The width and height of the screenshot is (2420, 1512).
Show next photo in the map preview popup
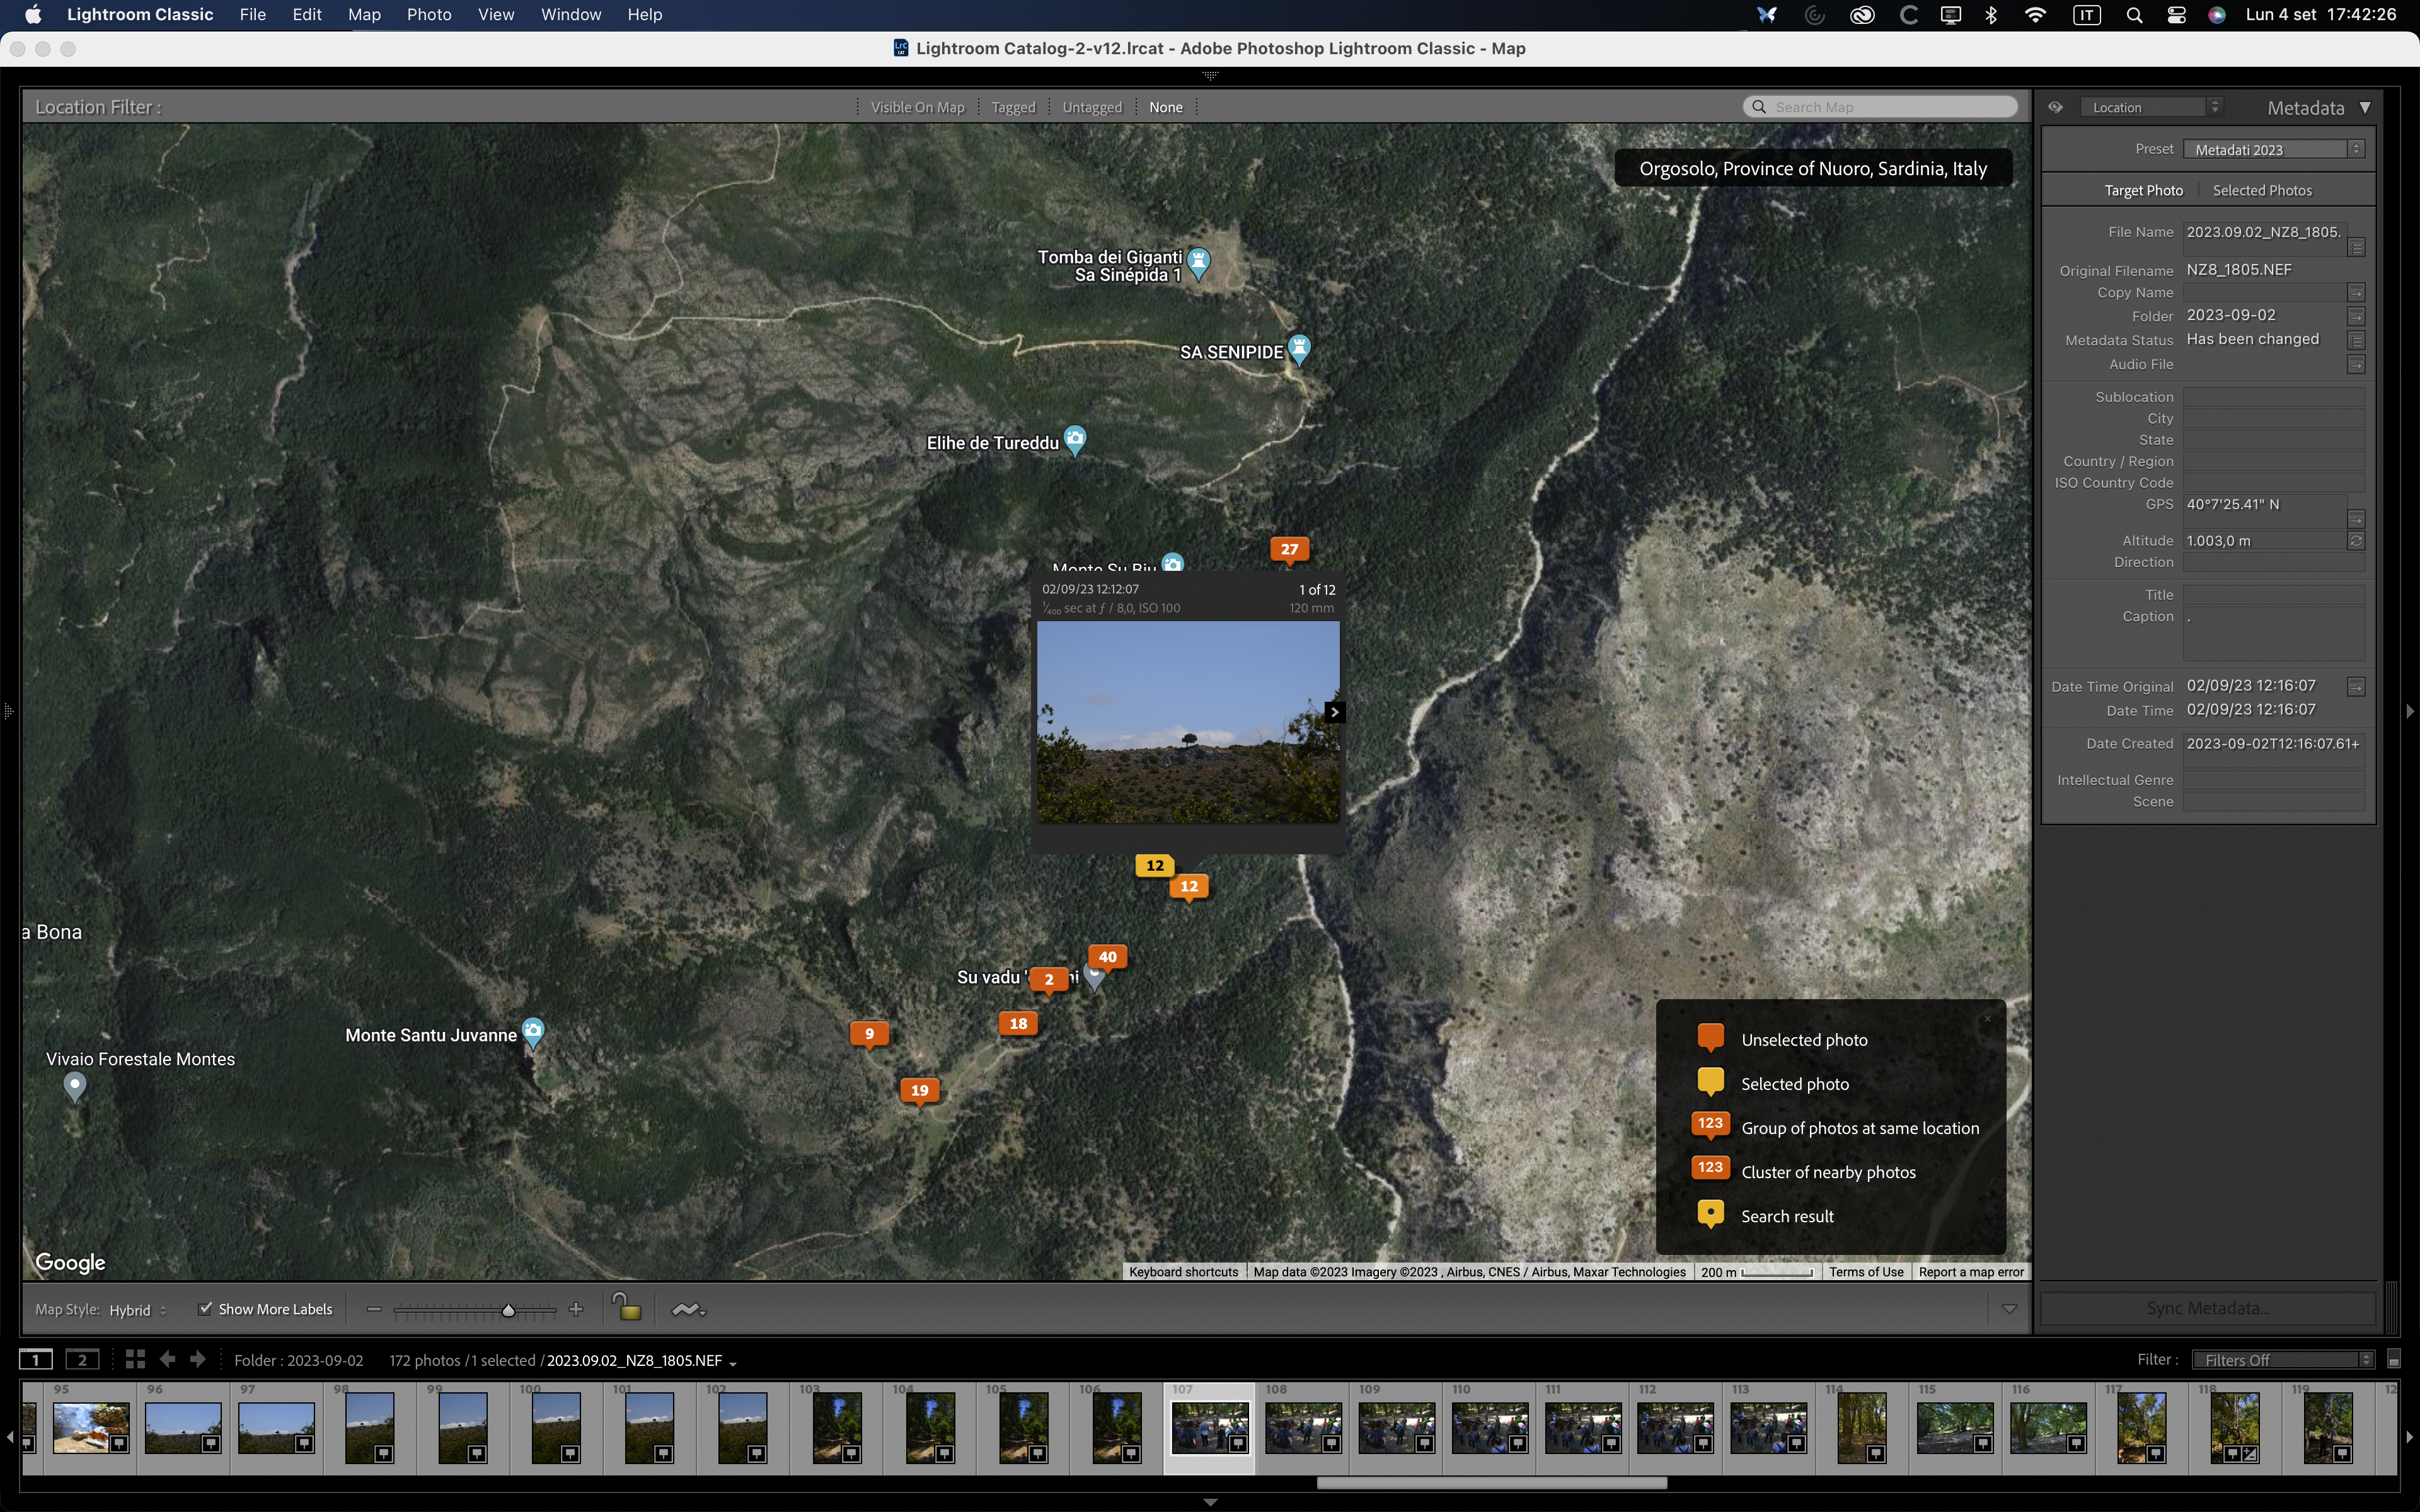tap(1334, 712)
